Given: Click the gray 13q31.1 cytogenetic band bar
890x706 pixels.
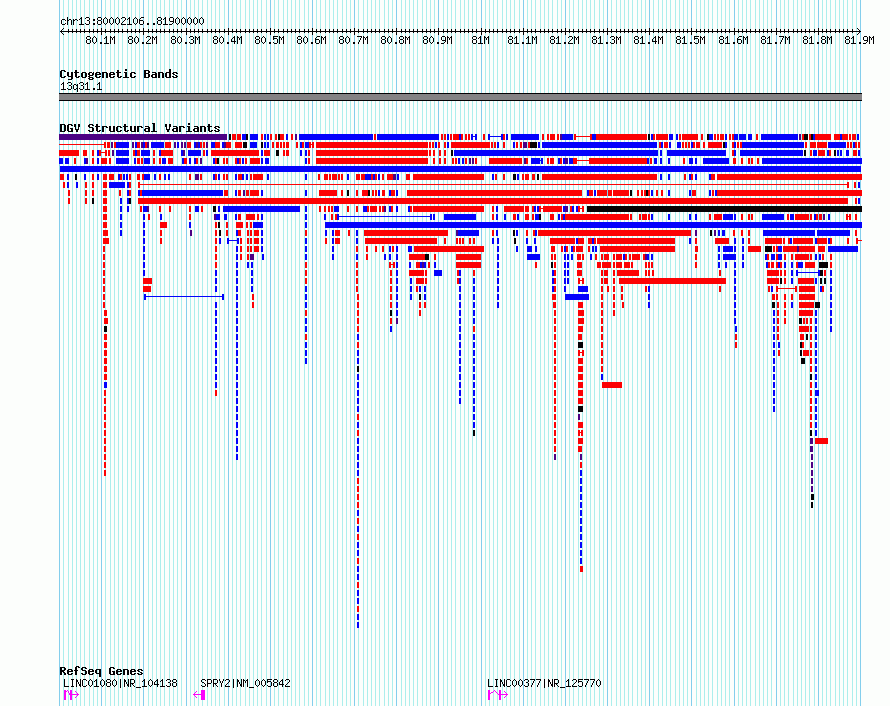Looking at the screenshot, I should [460, 97].
